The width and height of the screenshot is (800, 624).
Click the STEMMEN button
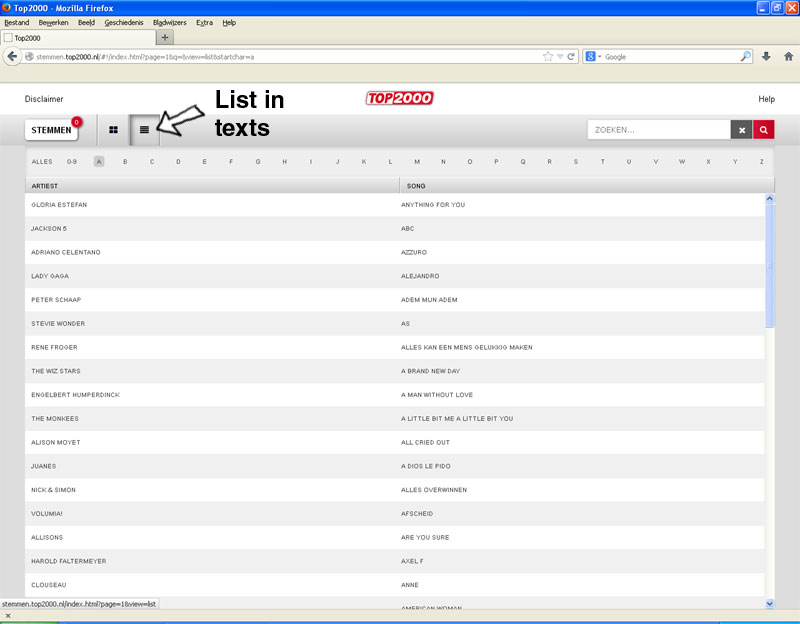(52, 130)
